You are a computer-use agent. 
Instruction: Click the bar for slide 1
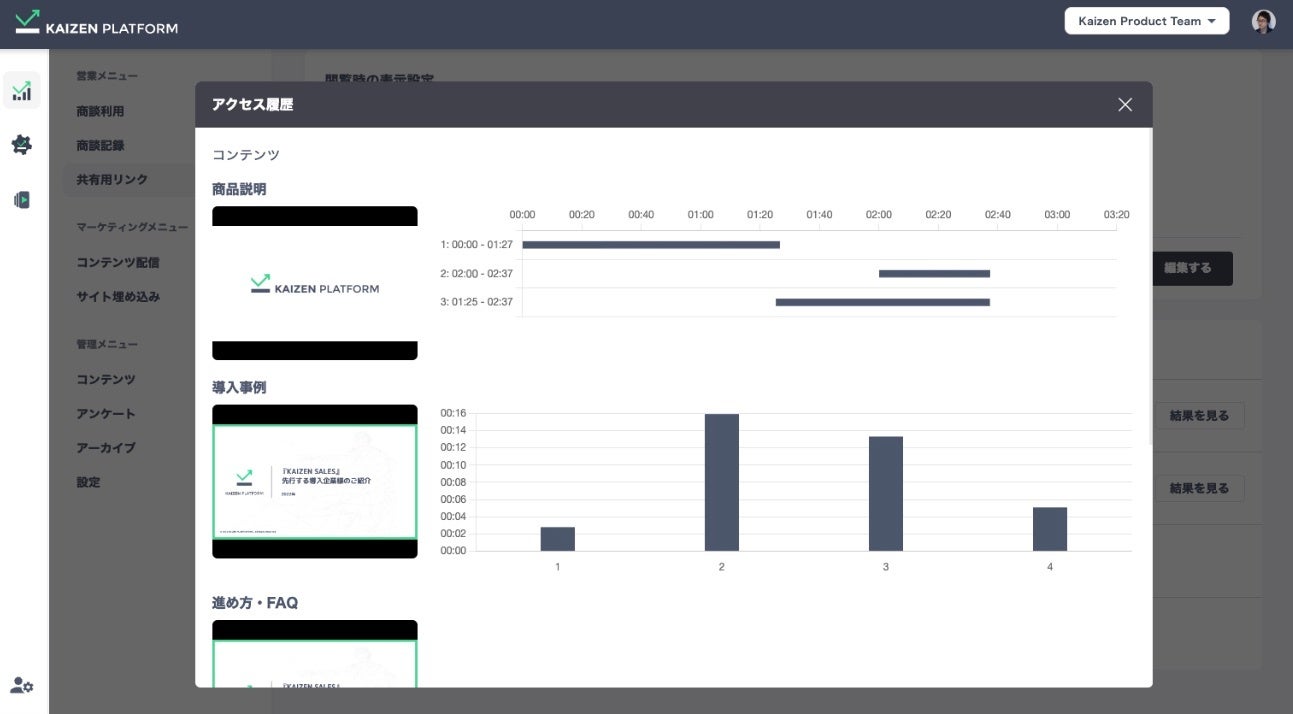tap(558, 539)
